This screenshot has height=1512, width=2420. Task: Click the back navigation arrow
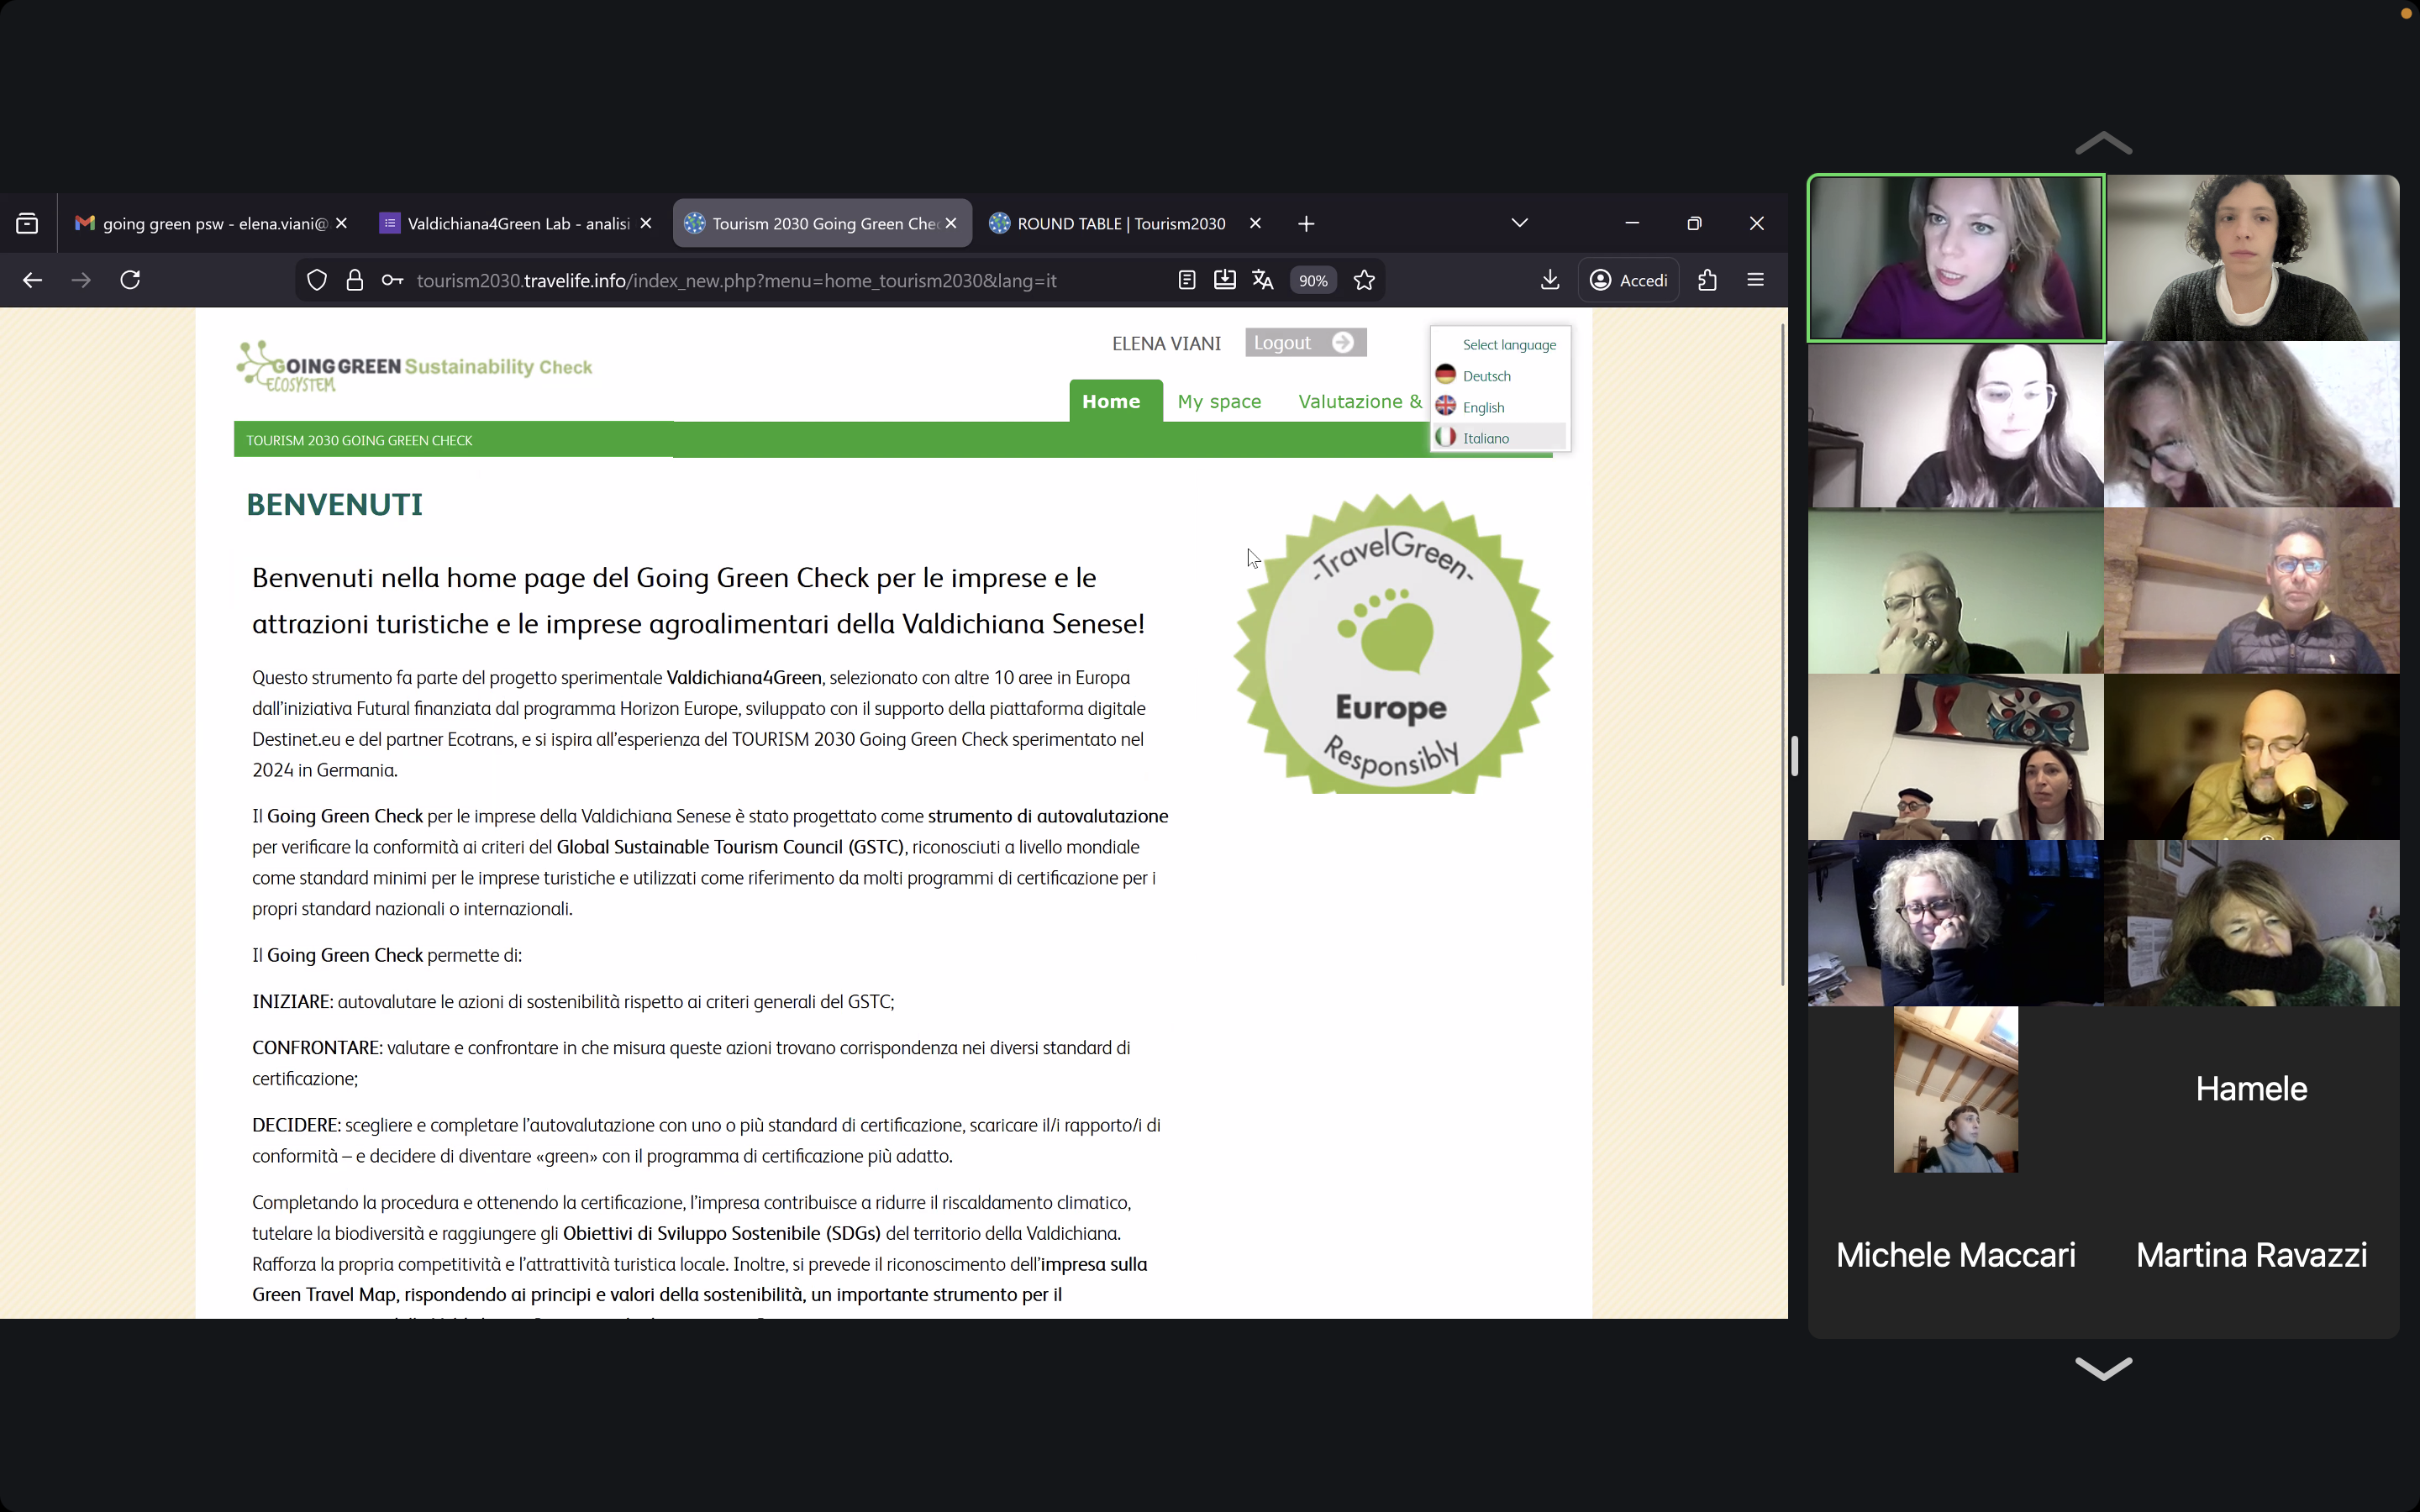click(x=32, y=280)
